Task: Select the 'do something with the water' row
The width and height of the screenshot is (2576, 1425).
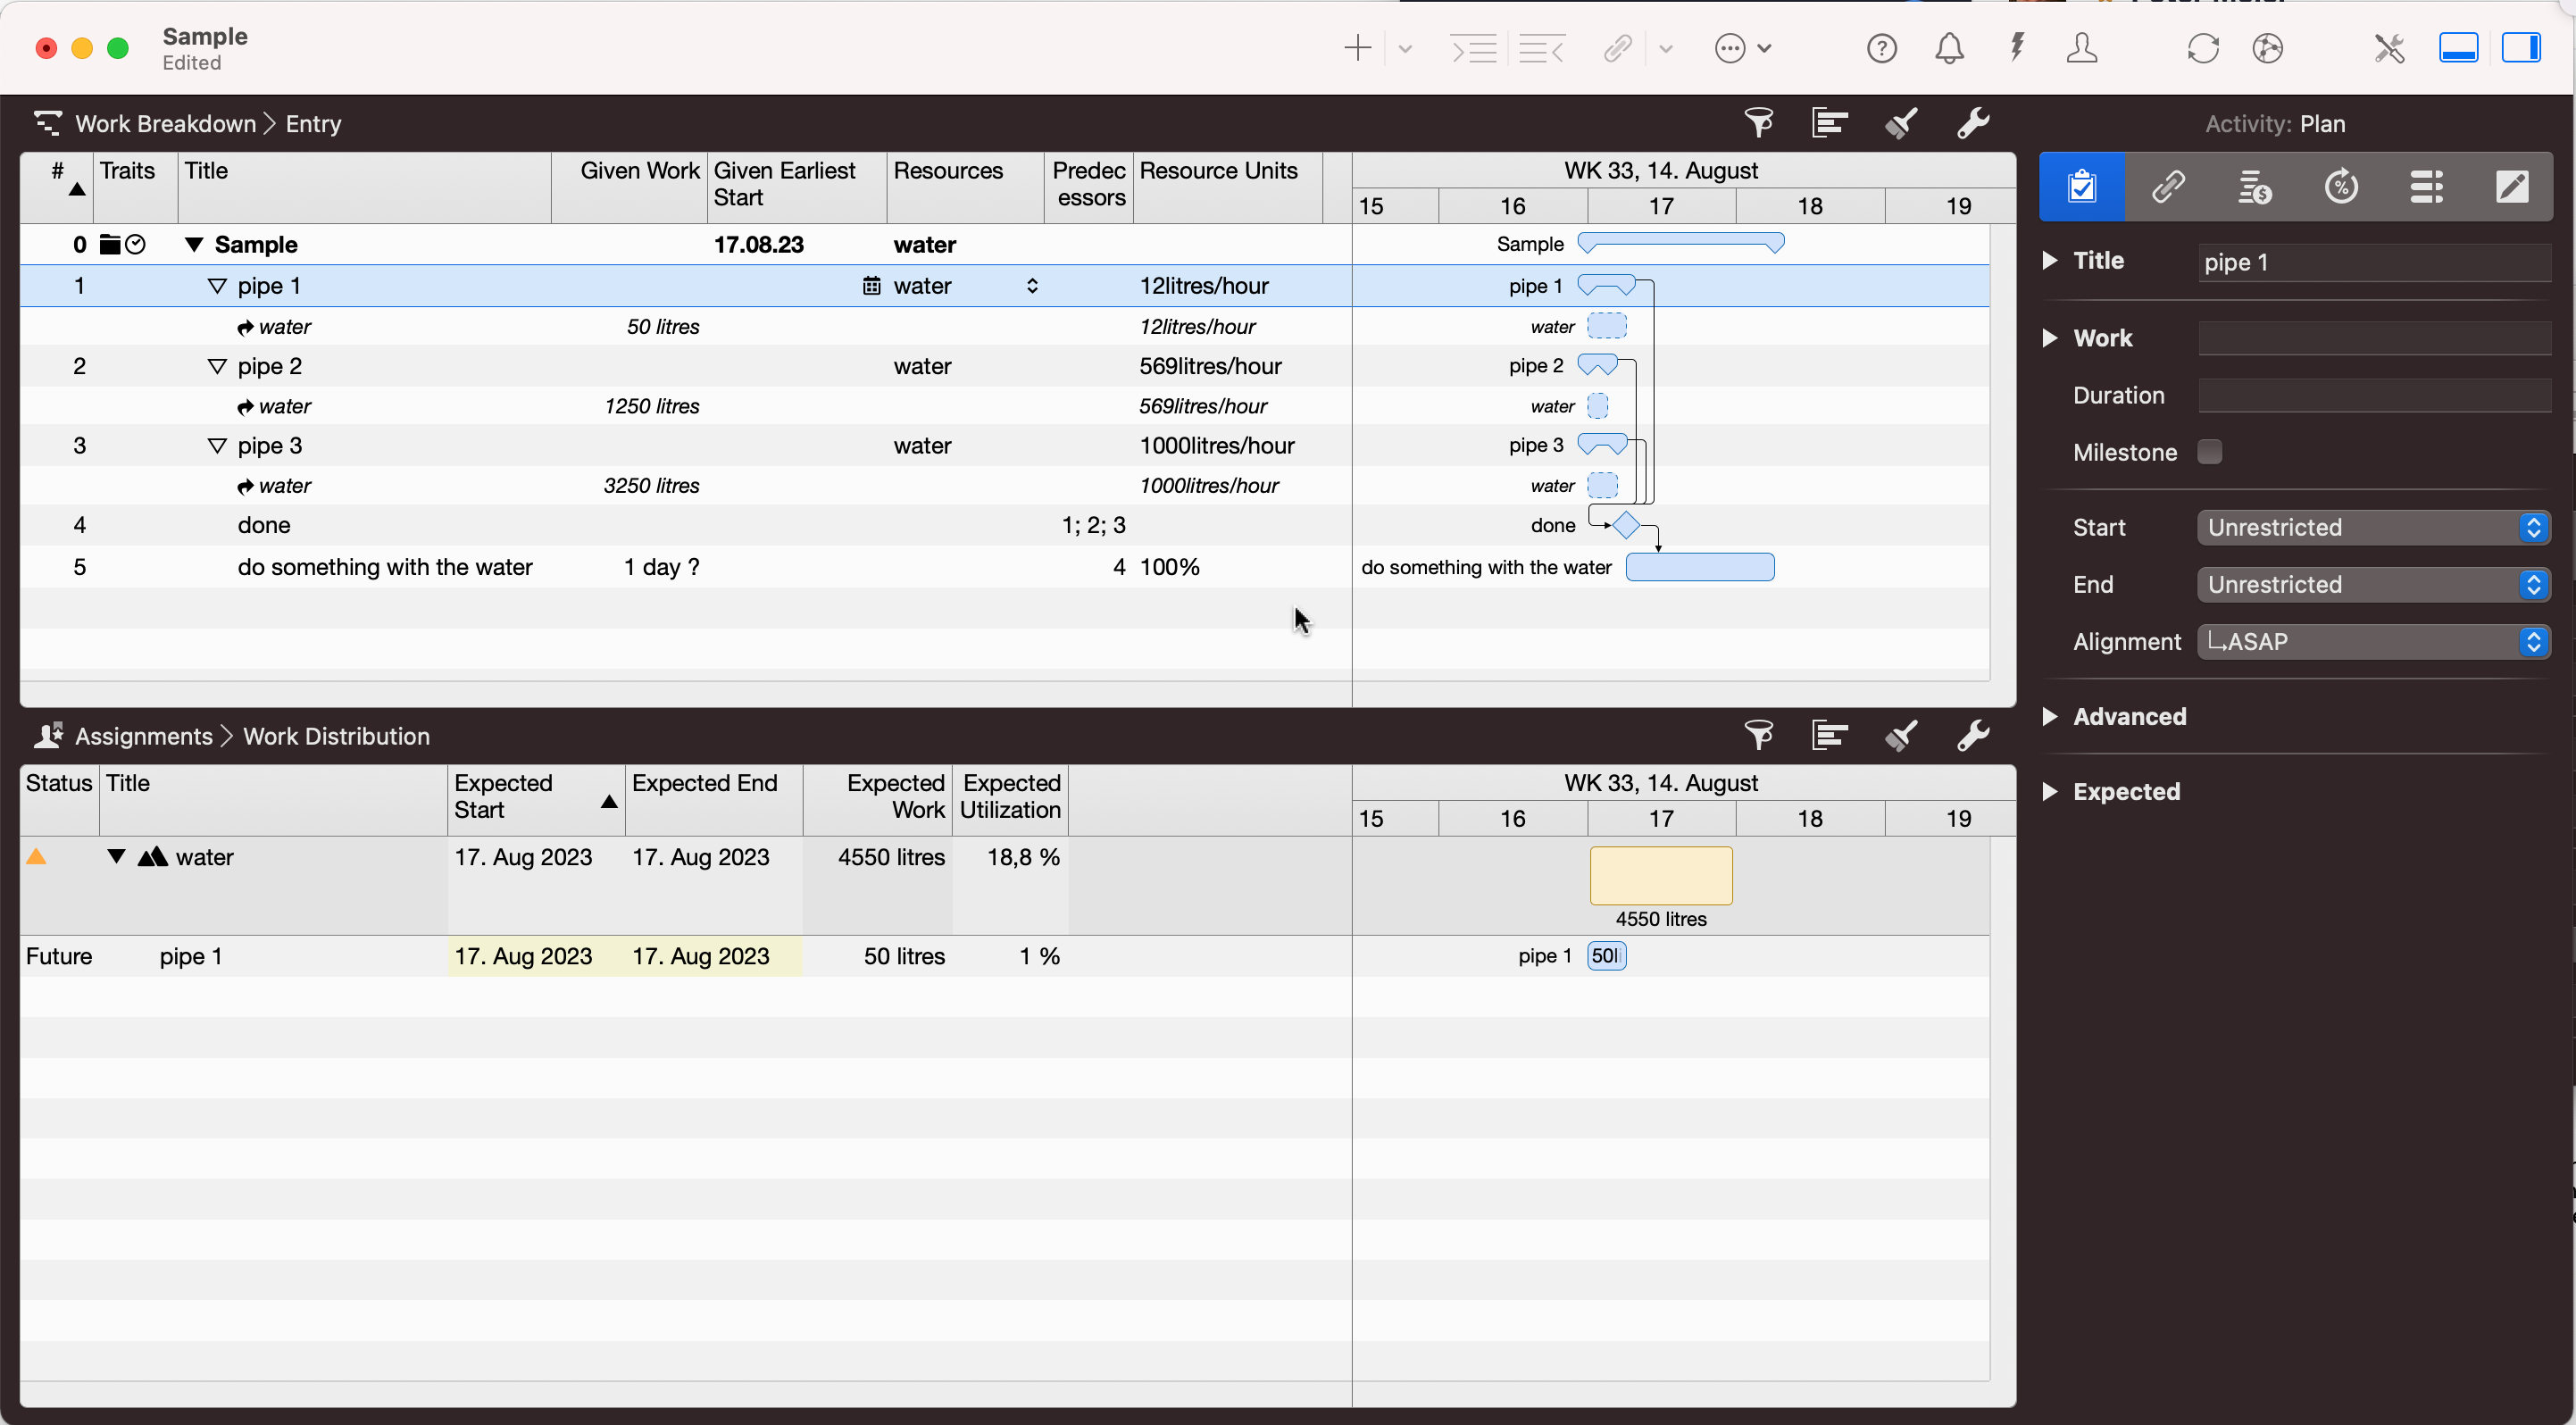Action: tap(685, 567)
